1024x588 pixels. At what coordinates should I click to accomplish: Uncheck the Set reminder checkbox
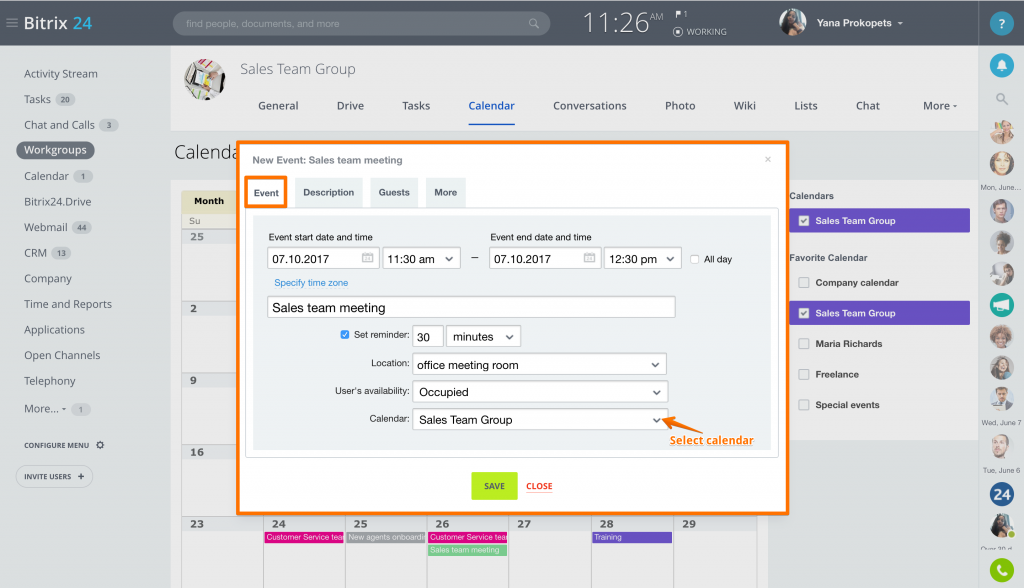(345, 335)
